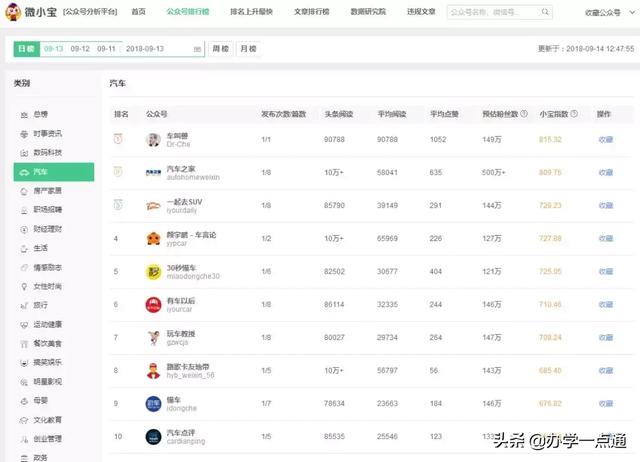Select the 女性时尚 category icon

coord(24,287)
